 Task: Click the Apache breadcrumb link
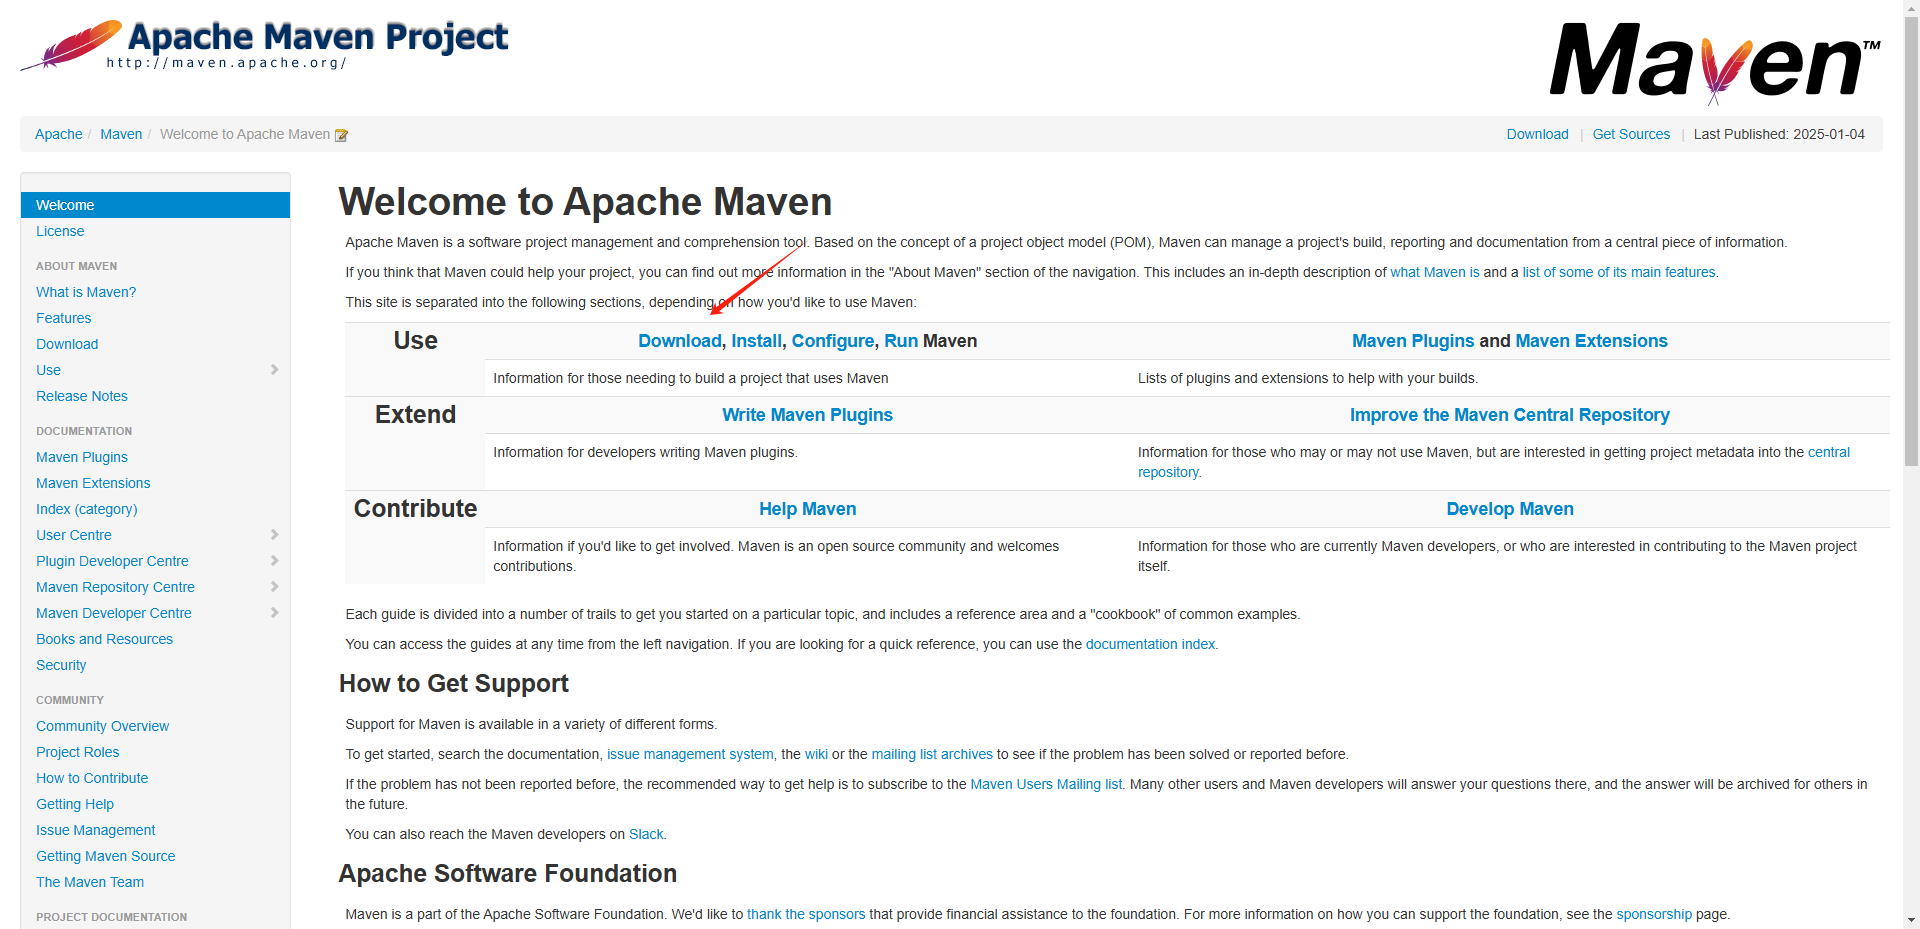(x=59, y=134)
